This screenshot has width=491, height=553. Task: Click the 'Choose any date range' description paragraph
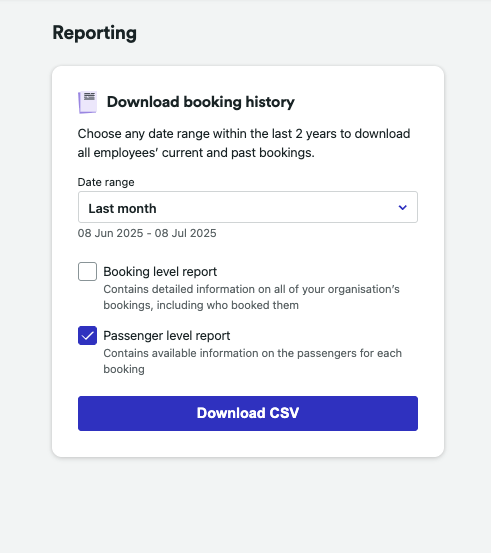pyautogui.click(x=244, y=143)
